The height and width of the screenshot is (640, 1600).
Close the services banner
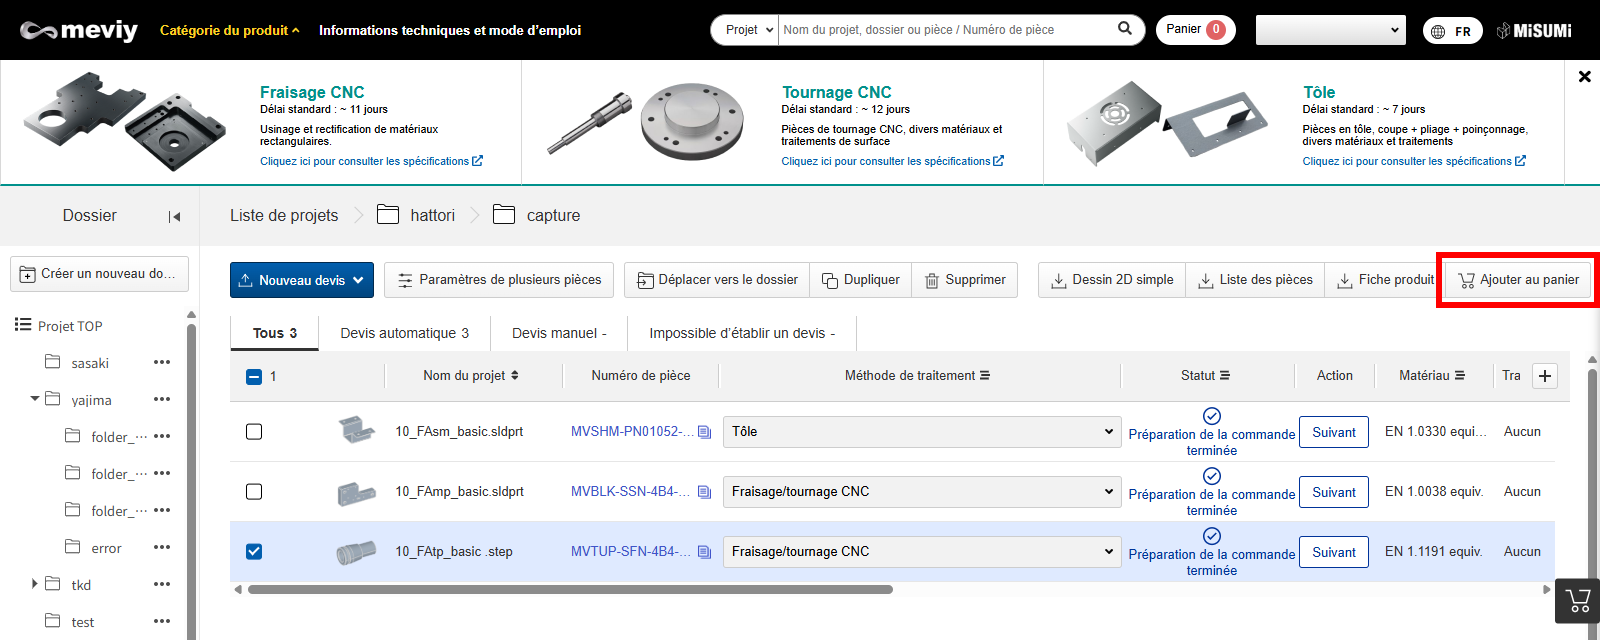click(x=1584, y=76)
